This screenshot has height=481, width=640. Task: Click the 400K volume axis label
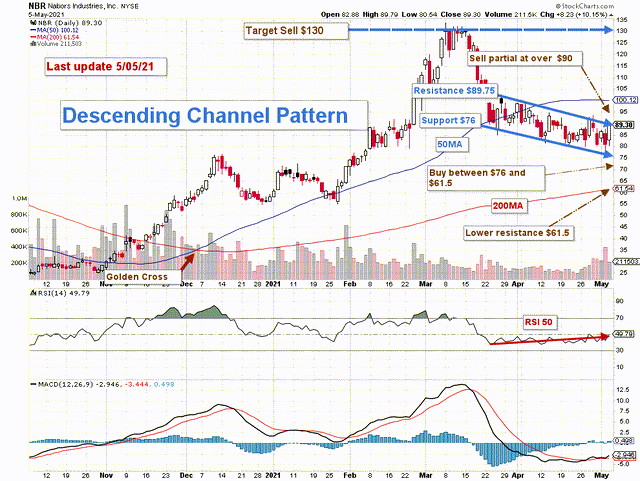(x=19, y=247)
